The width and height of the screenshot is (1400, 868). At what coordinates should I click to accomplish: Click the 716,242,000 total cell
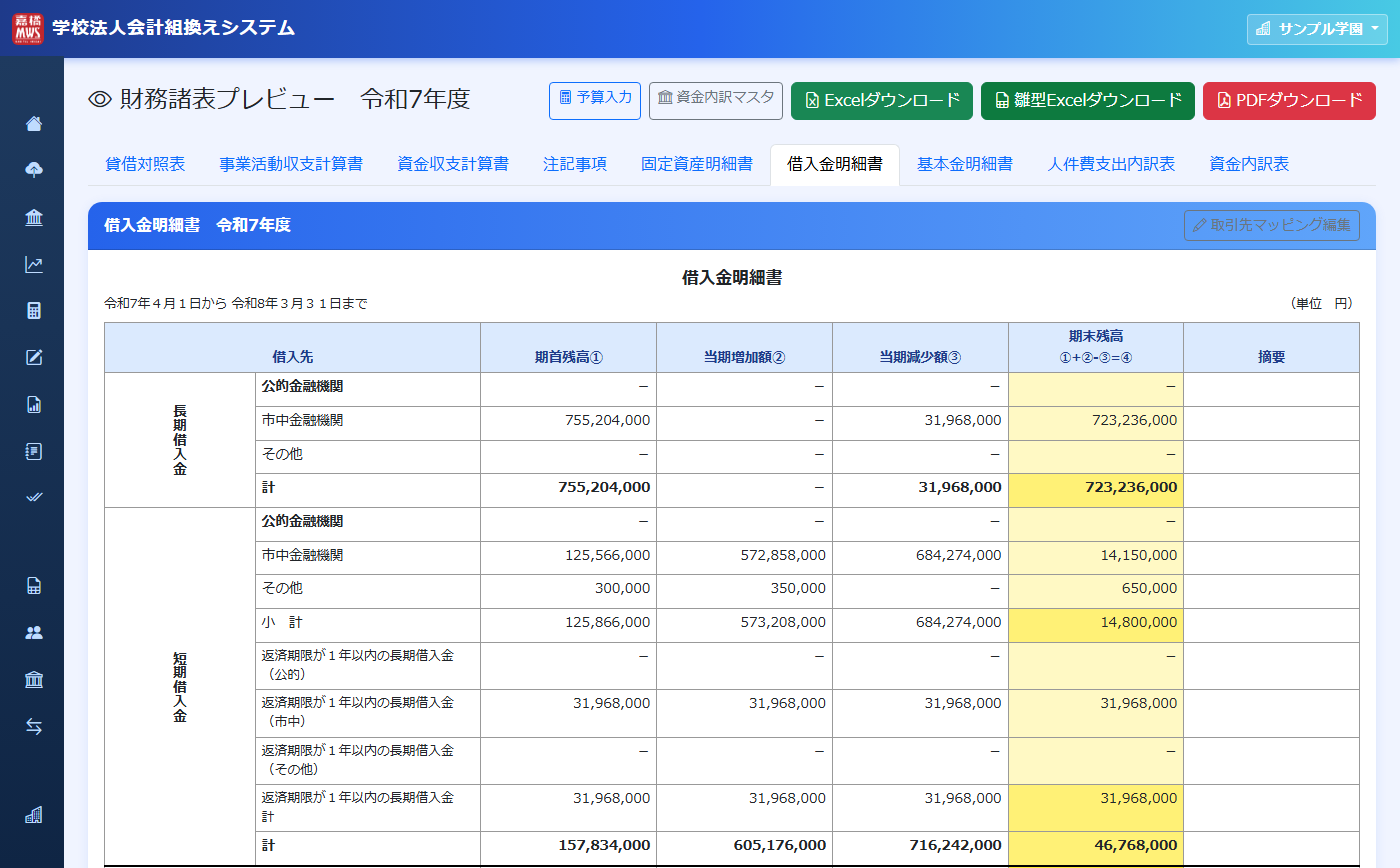(921, 848)
